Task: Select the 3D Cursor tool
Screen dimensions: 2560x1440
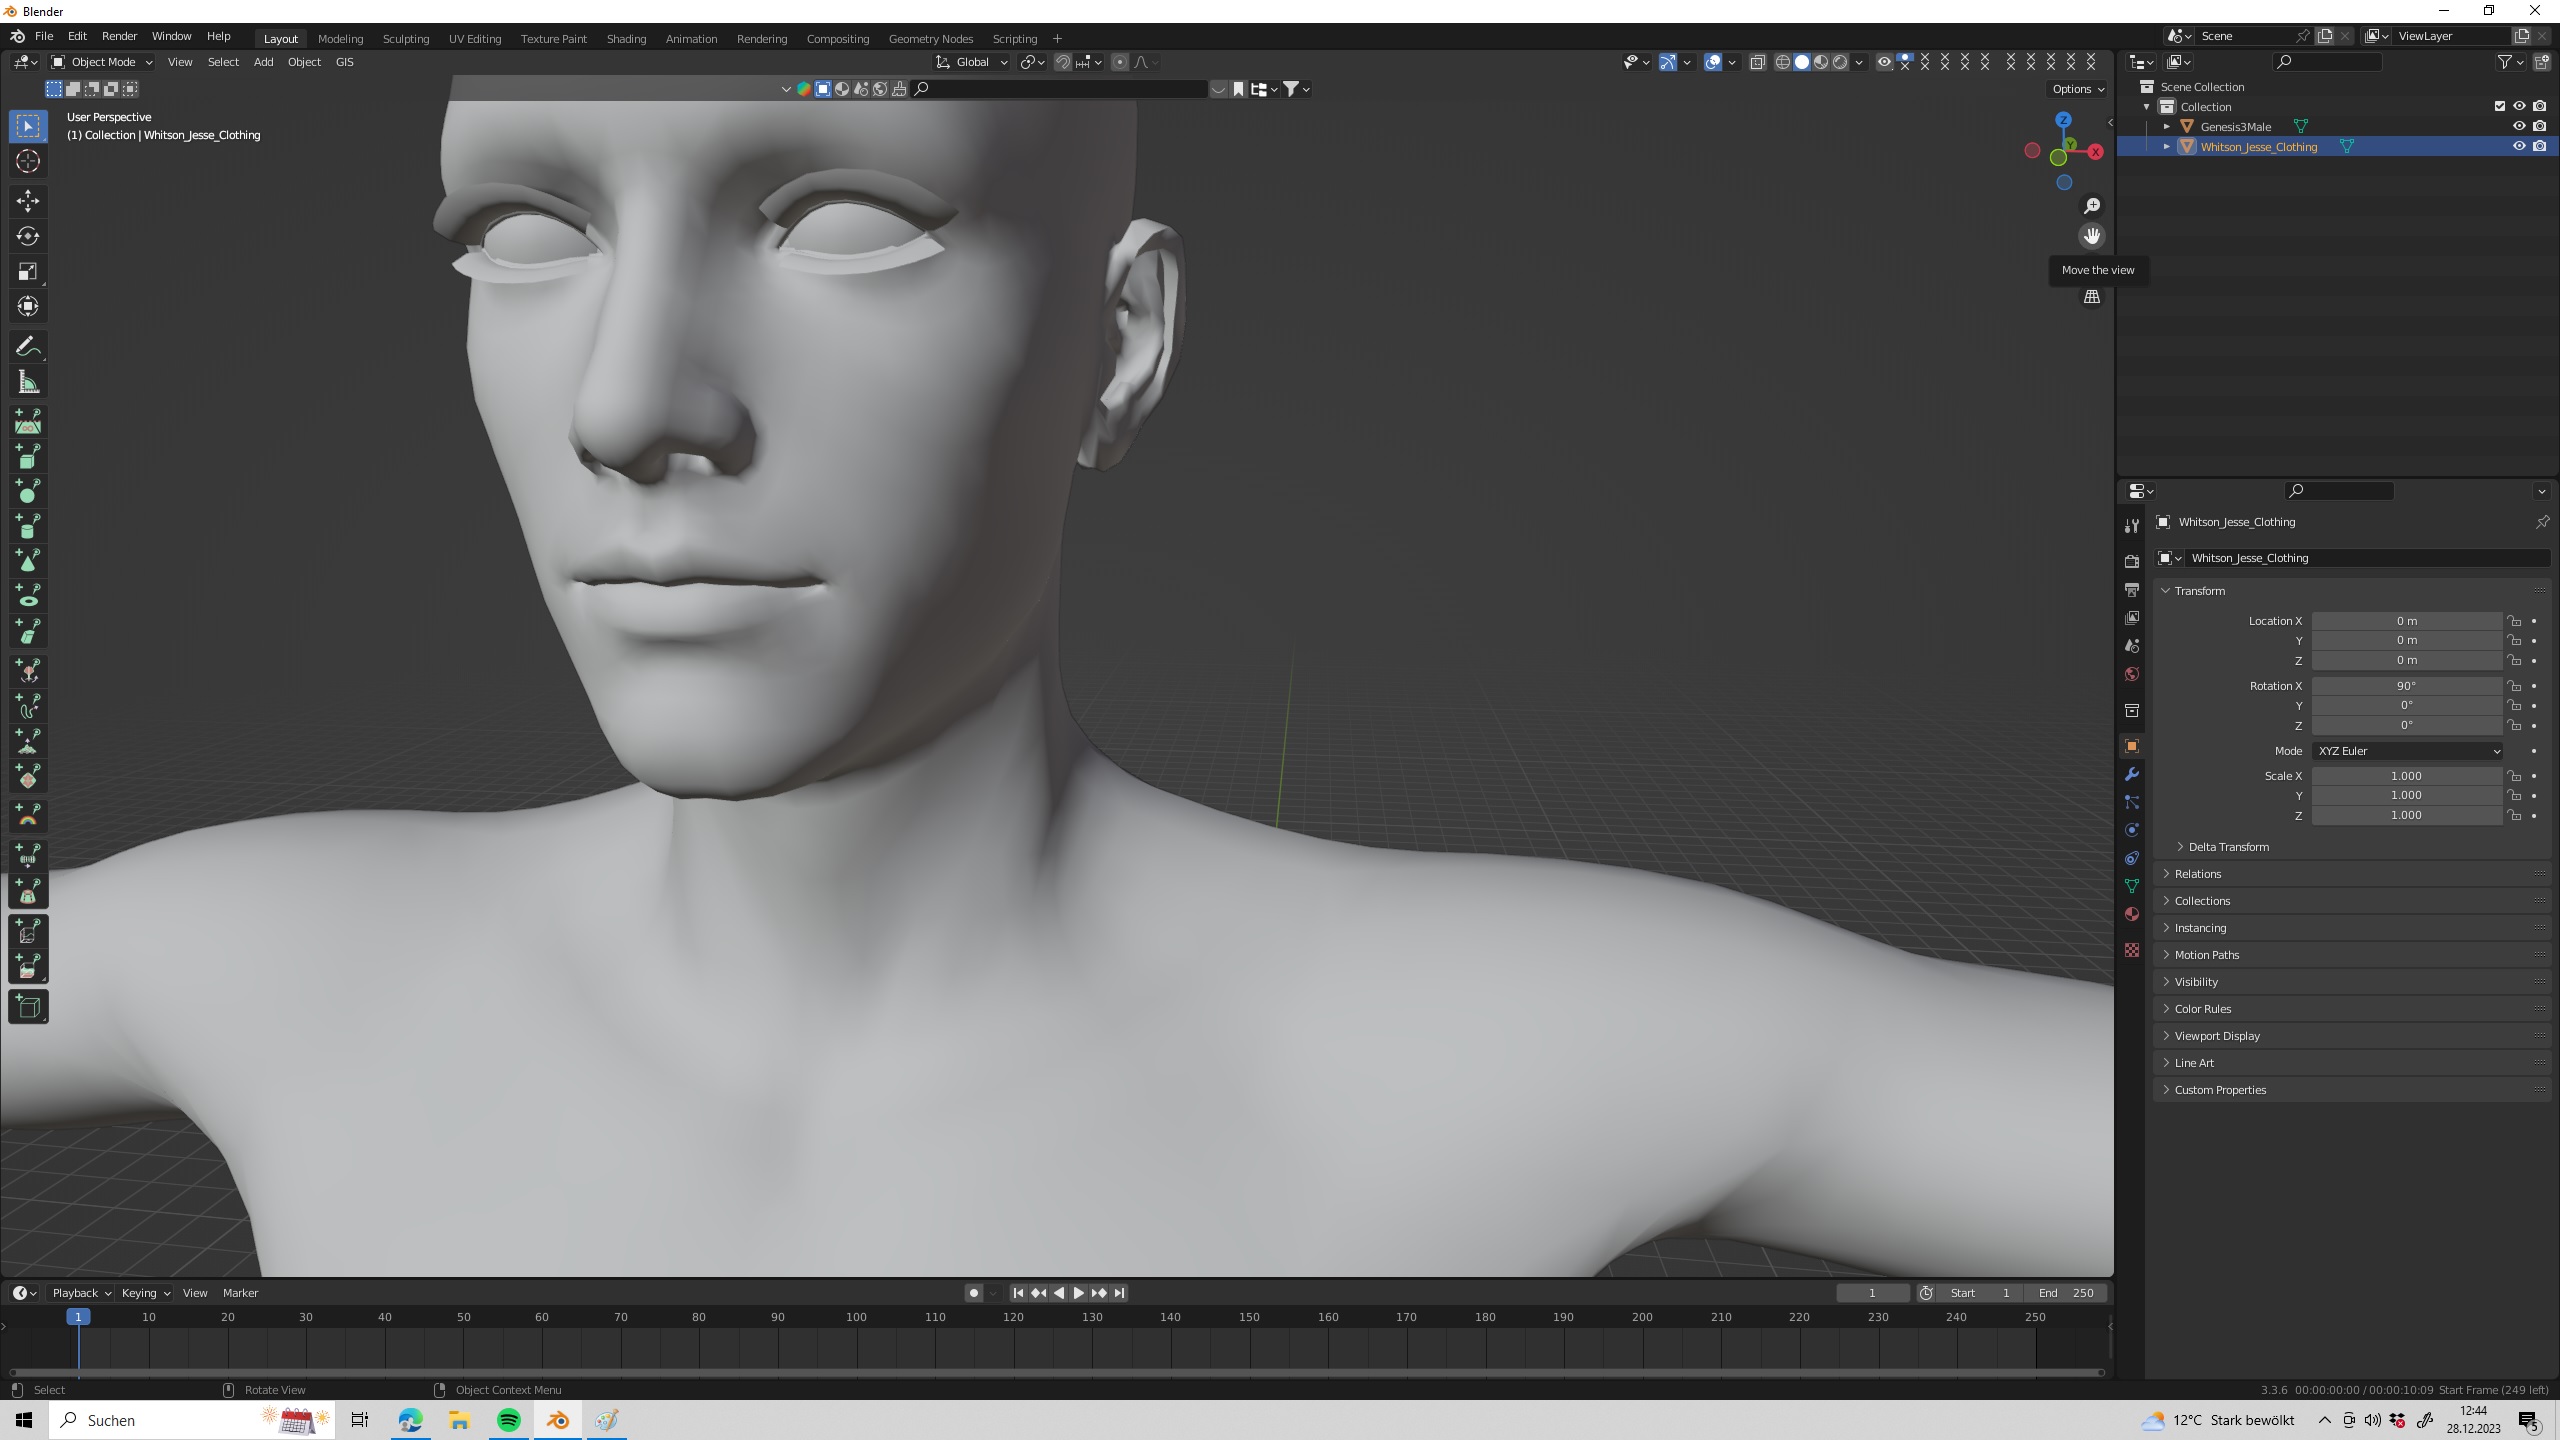Action: [x=28, y=161]
